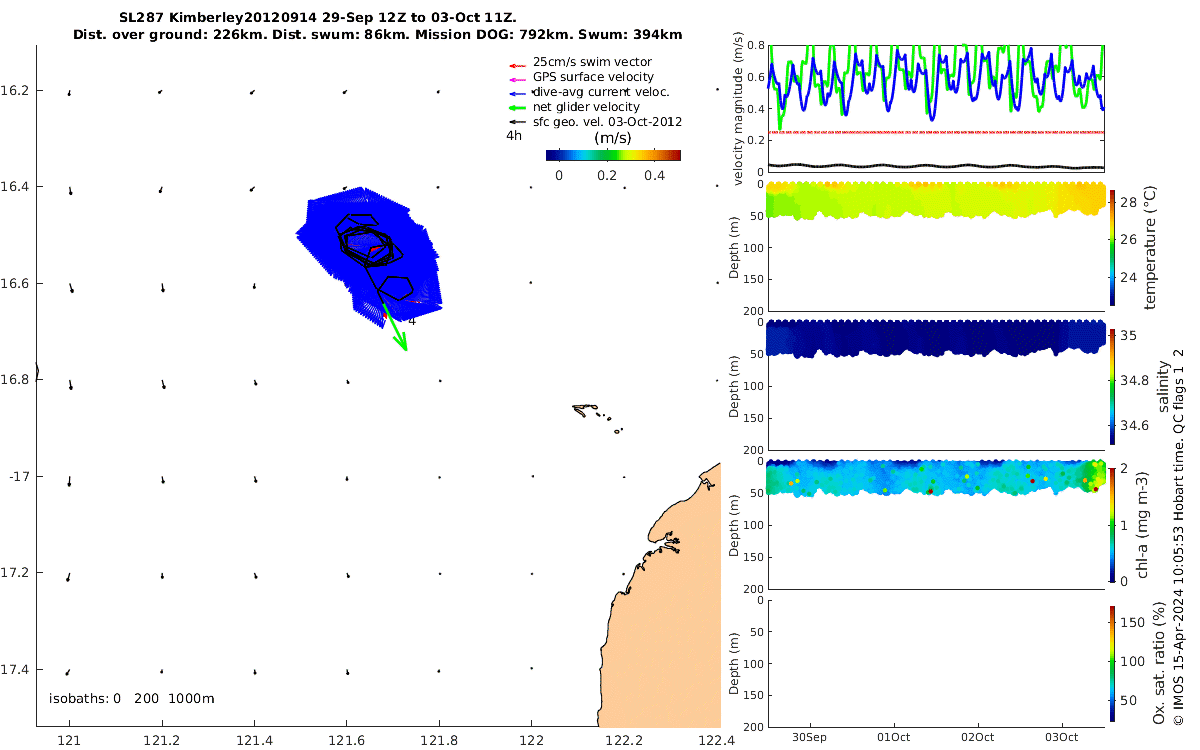Click the salinity colorbar
1200x750 pixels.
click(1112, 386)
